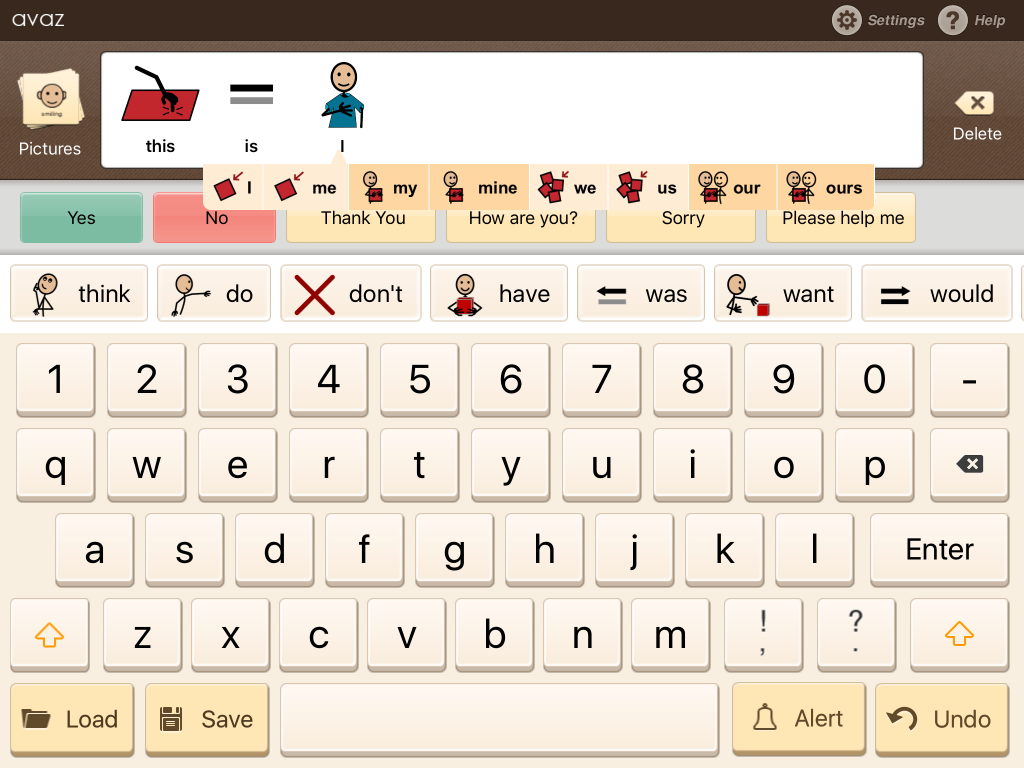Tap the right shift arrow key
1024x768 pixels.
point(959,634)
